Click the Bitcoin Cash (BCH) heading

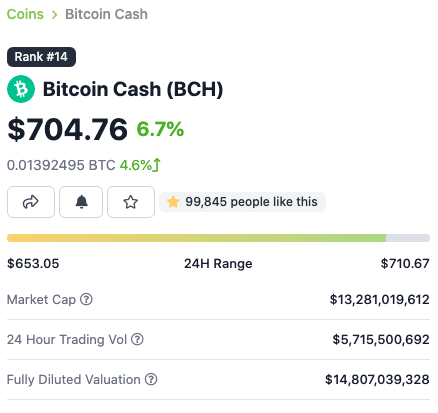(133, 89)
